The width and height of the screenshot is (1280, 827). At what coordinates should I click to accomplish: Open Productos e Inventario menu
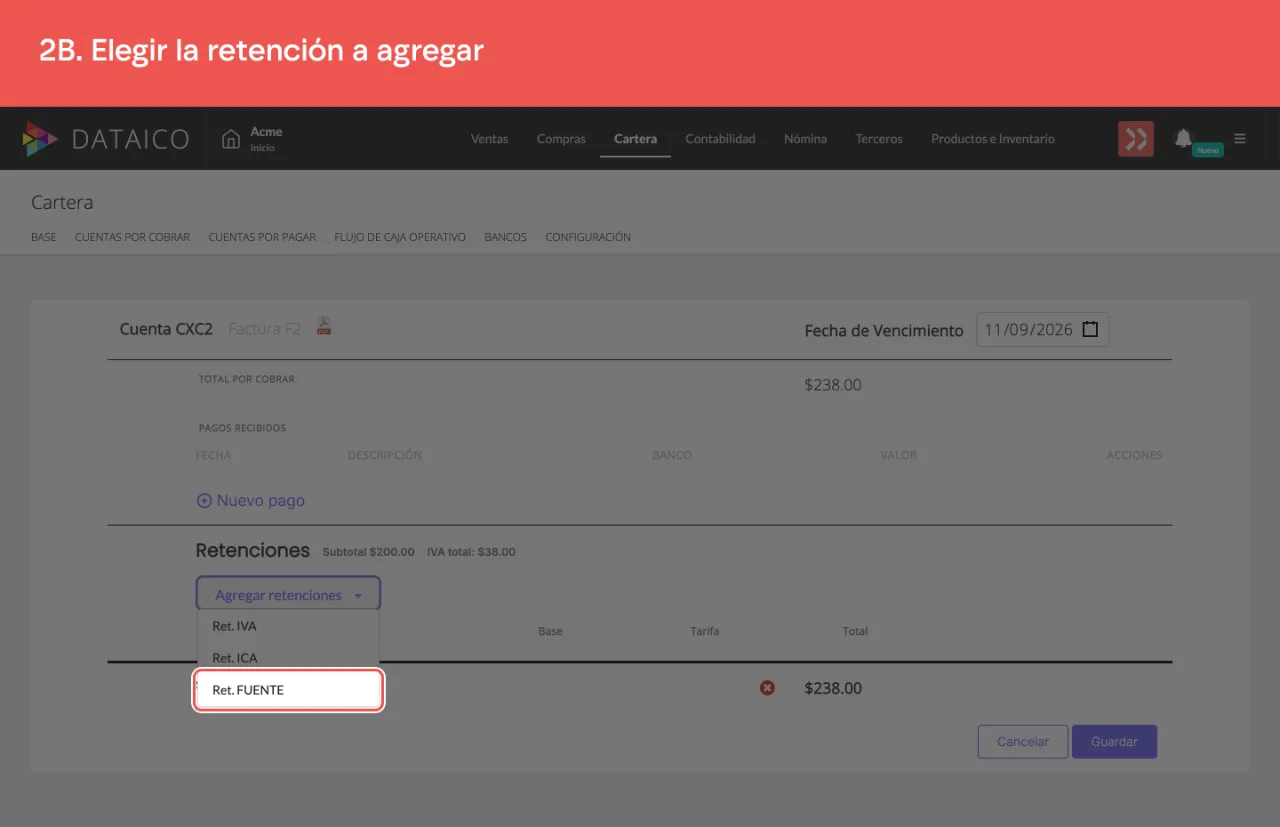pos(993,139)
